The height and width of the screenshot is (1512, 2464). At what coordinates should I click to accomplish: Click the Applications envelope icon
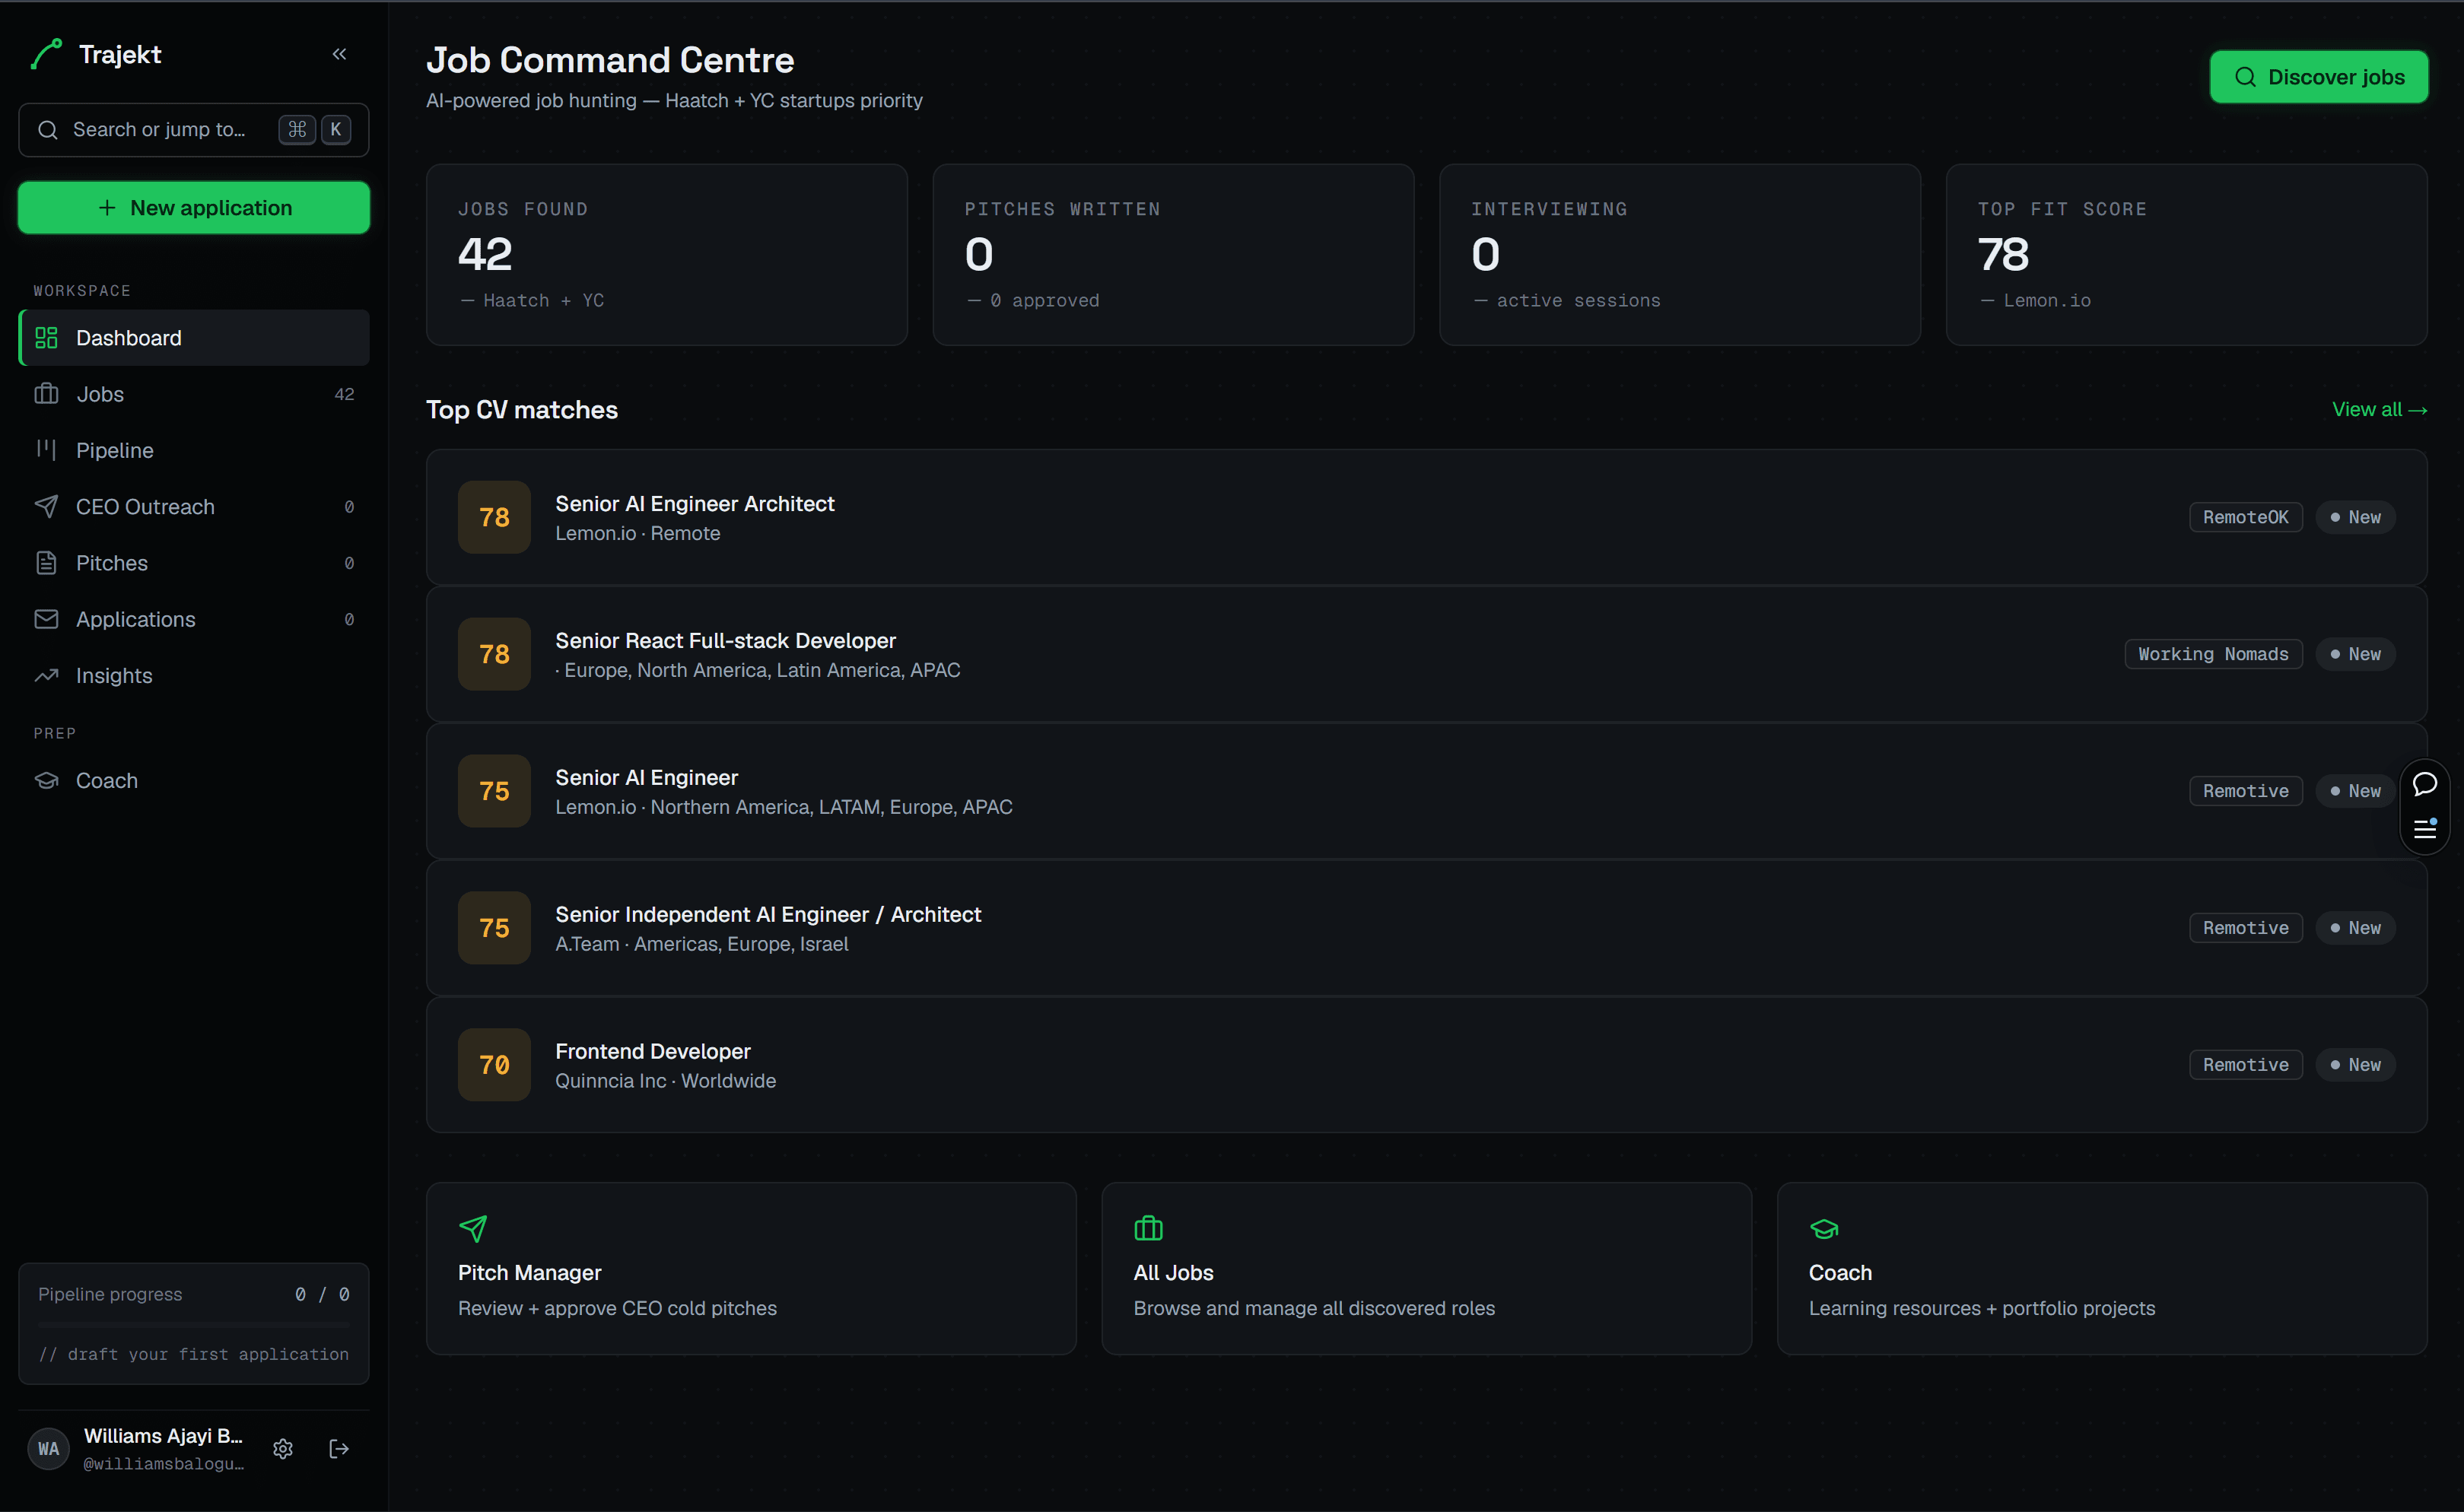tap(46, 619)
